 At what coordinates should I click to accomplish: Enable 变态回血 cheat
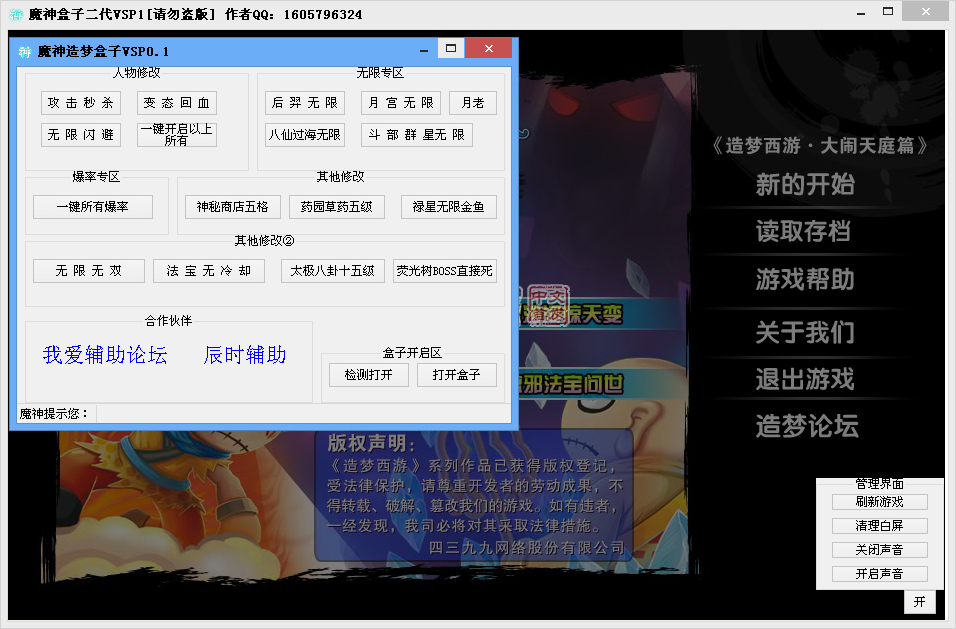coord(177,103)
